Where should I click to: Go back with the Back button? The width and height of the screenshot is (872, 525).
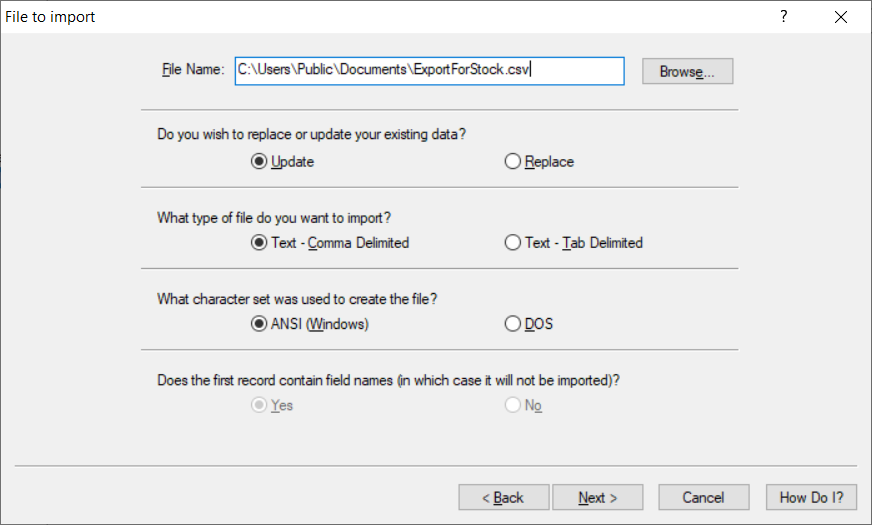tap(503, 497)
